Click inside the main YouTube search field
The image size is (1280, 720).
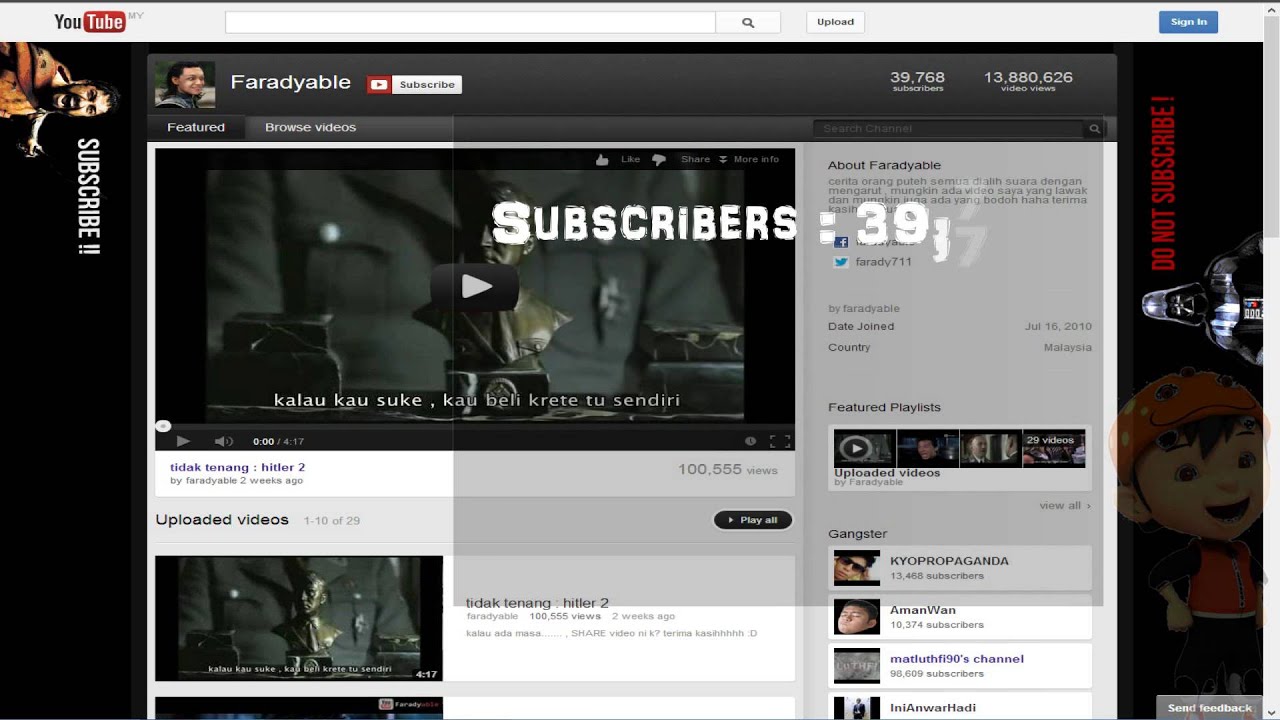point(470,22)
